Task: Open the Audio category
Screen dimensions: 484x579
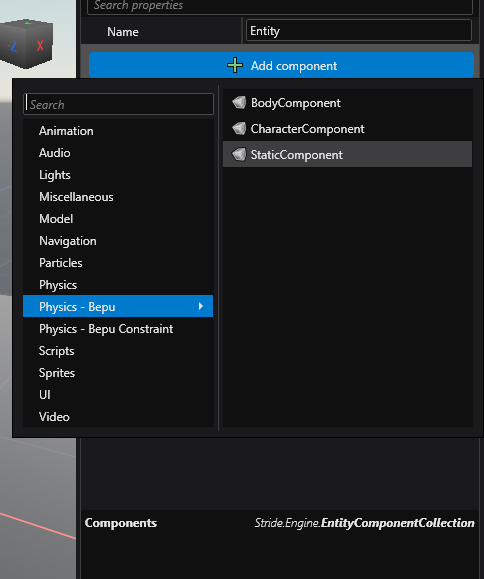Action: click(x=118, y=153)
